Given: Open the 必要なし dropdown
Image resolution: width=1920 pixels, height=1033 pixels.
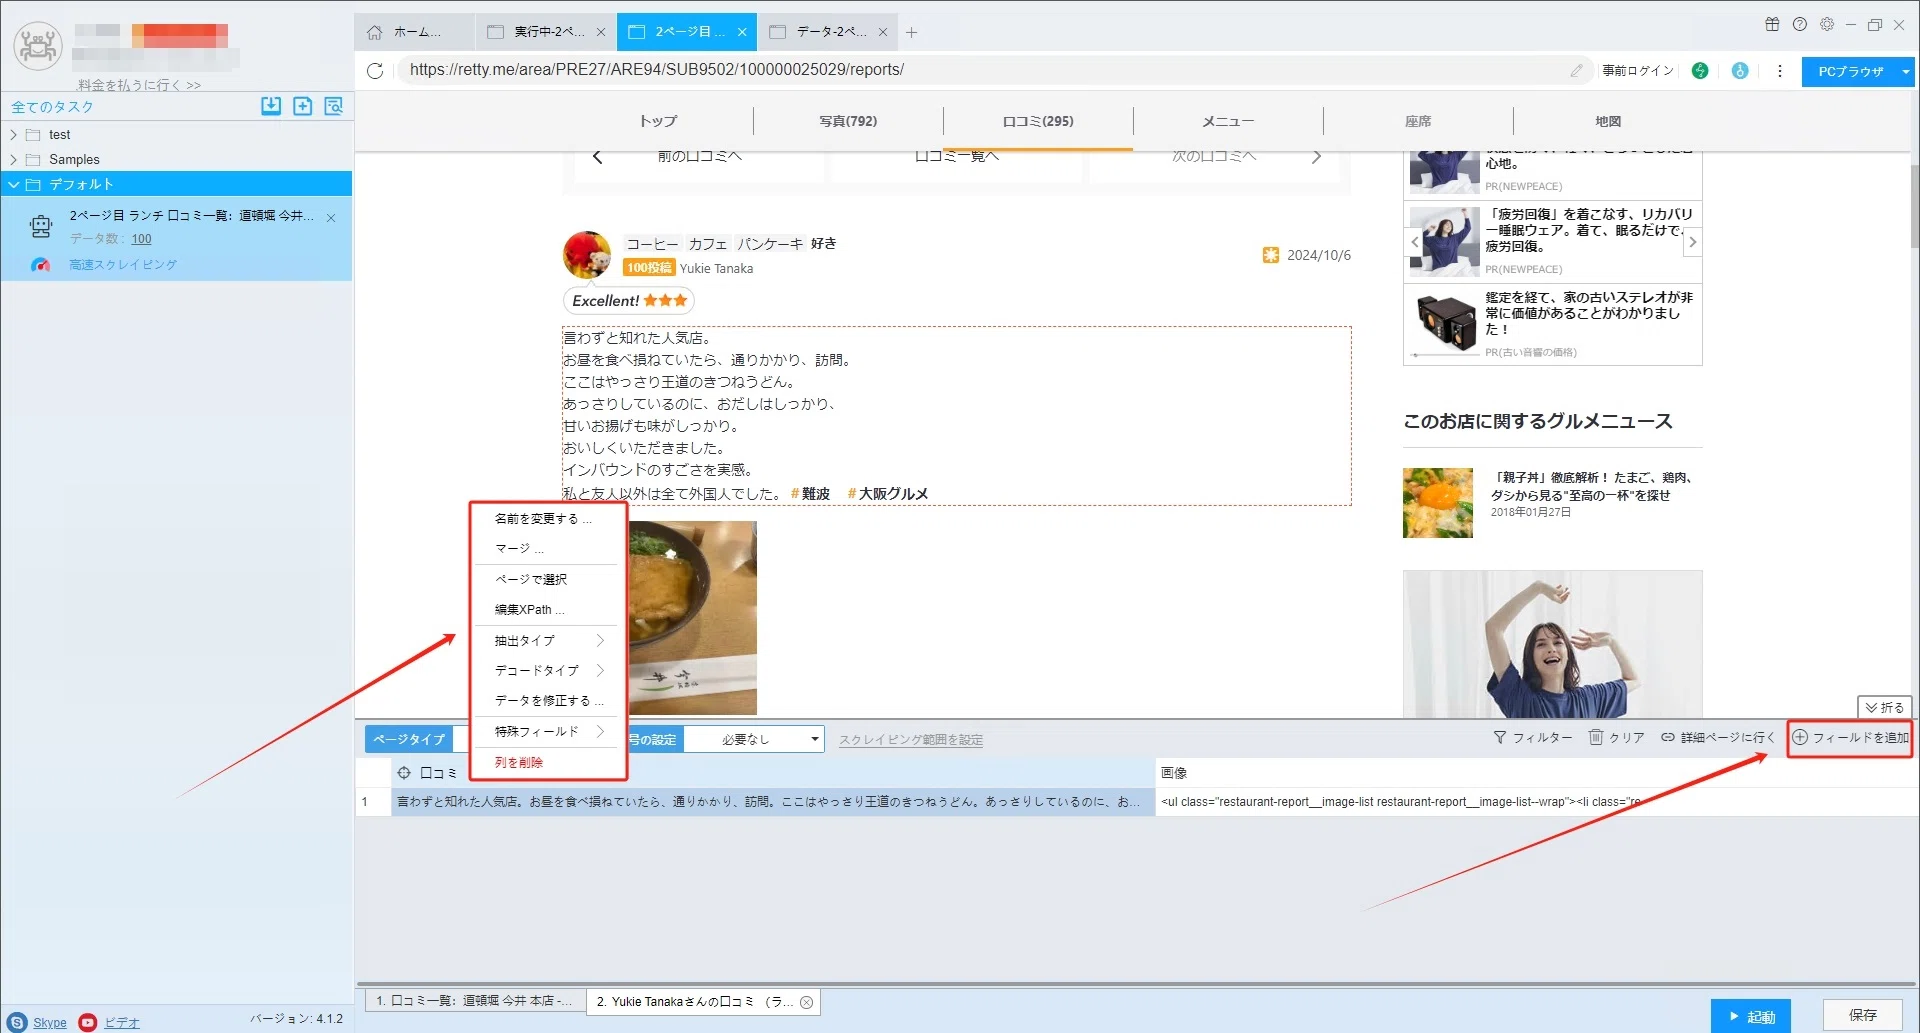Looking at the screenshot, I should pyautogui.click(x=754, y=739).
